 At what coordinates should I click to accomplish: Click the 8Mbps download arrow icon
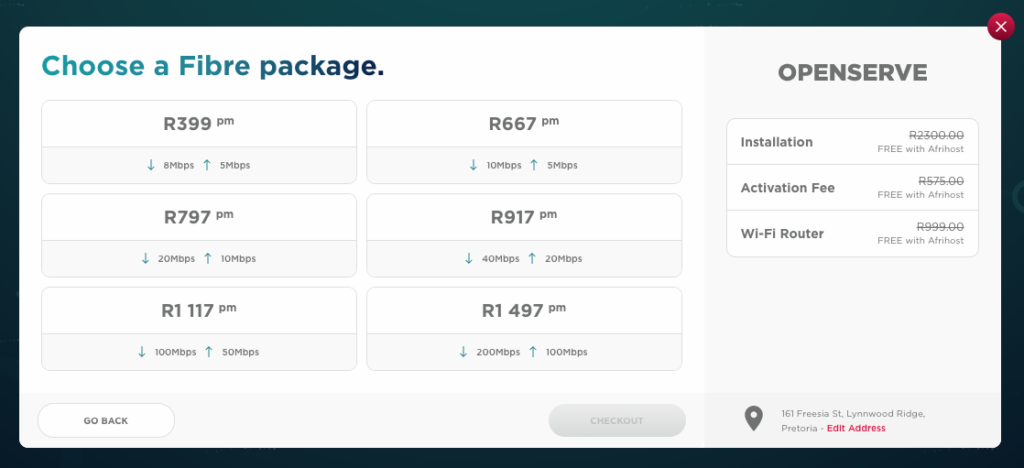[x=152, y=165]
